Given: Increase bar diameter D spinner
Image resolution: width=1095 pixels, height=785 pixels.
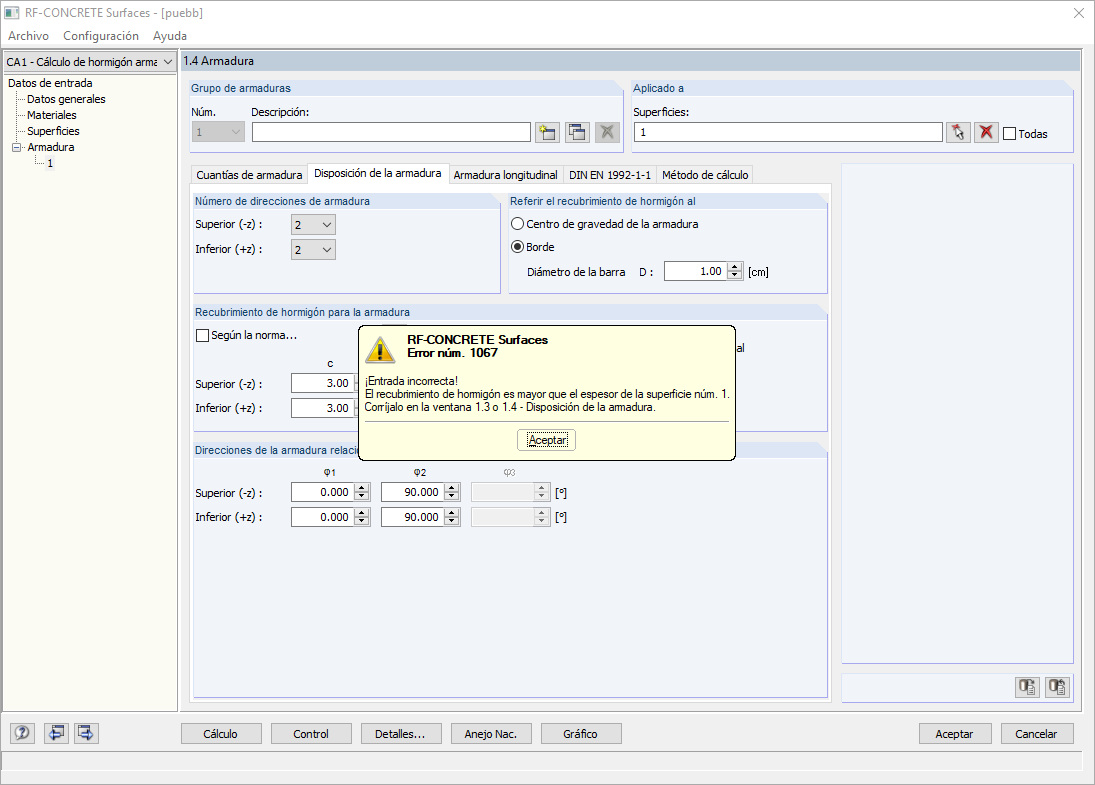Looking at the screenshot, I should click(735, 267).
